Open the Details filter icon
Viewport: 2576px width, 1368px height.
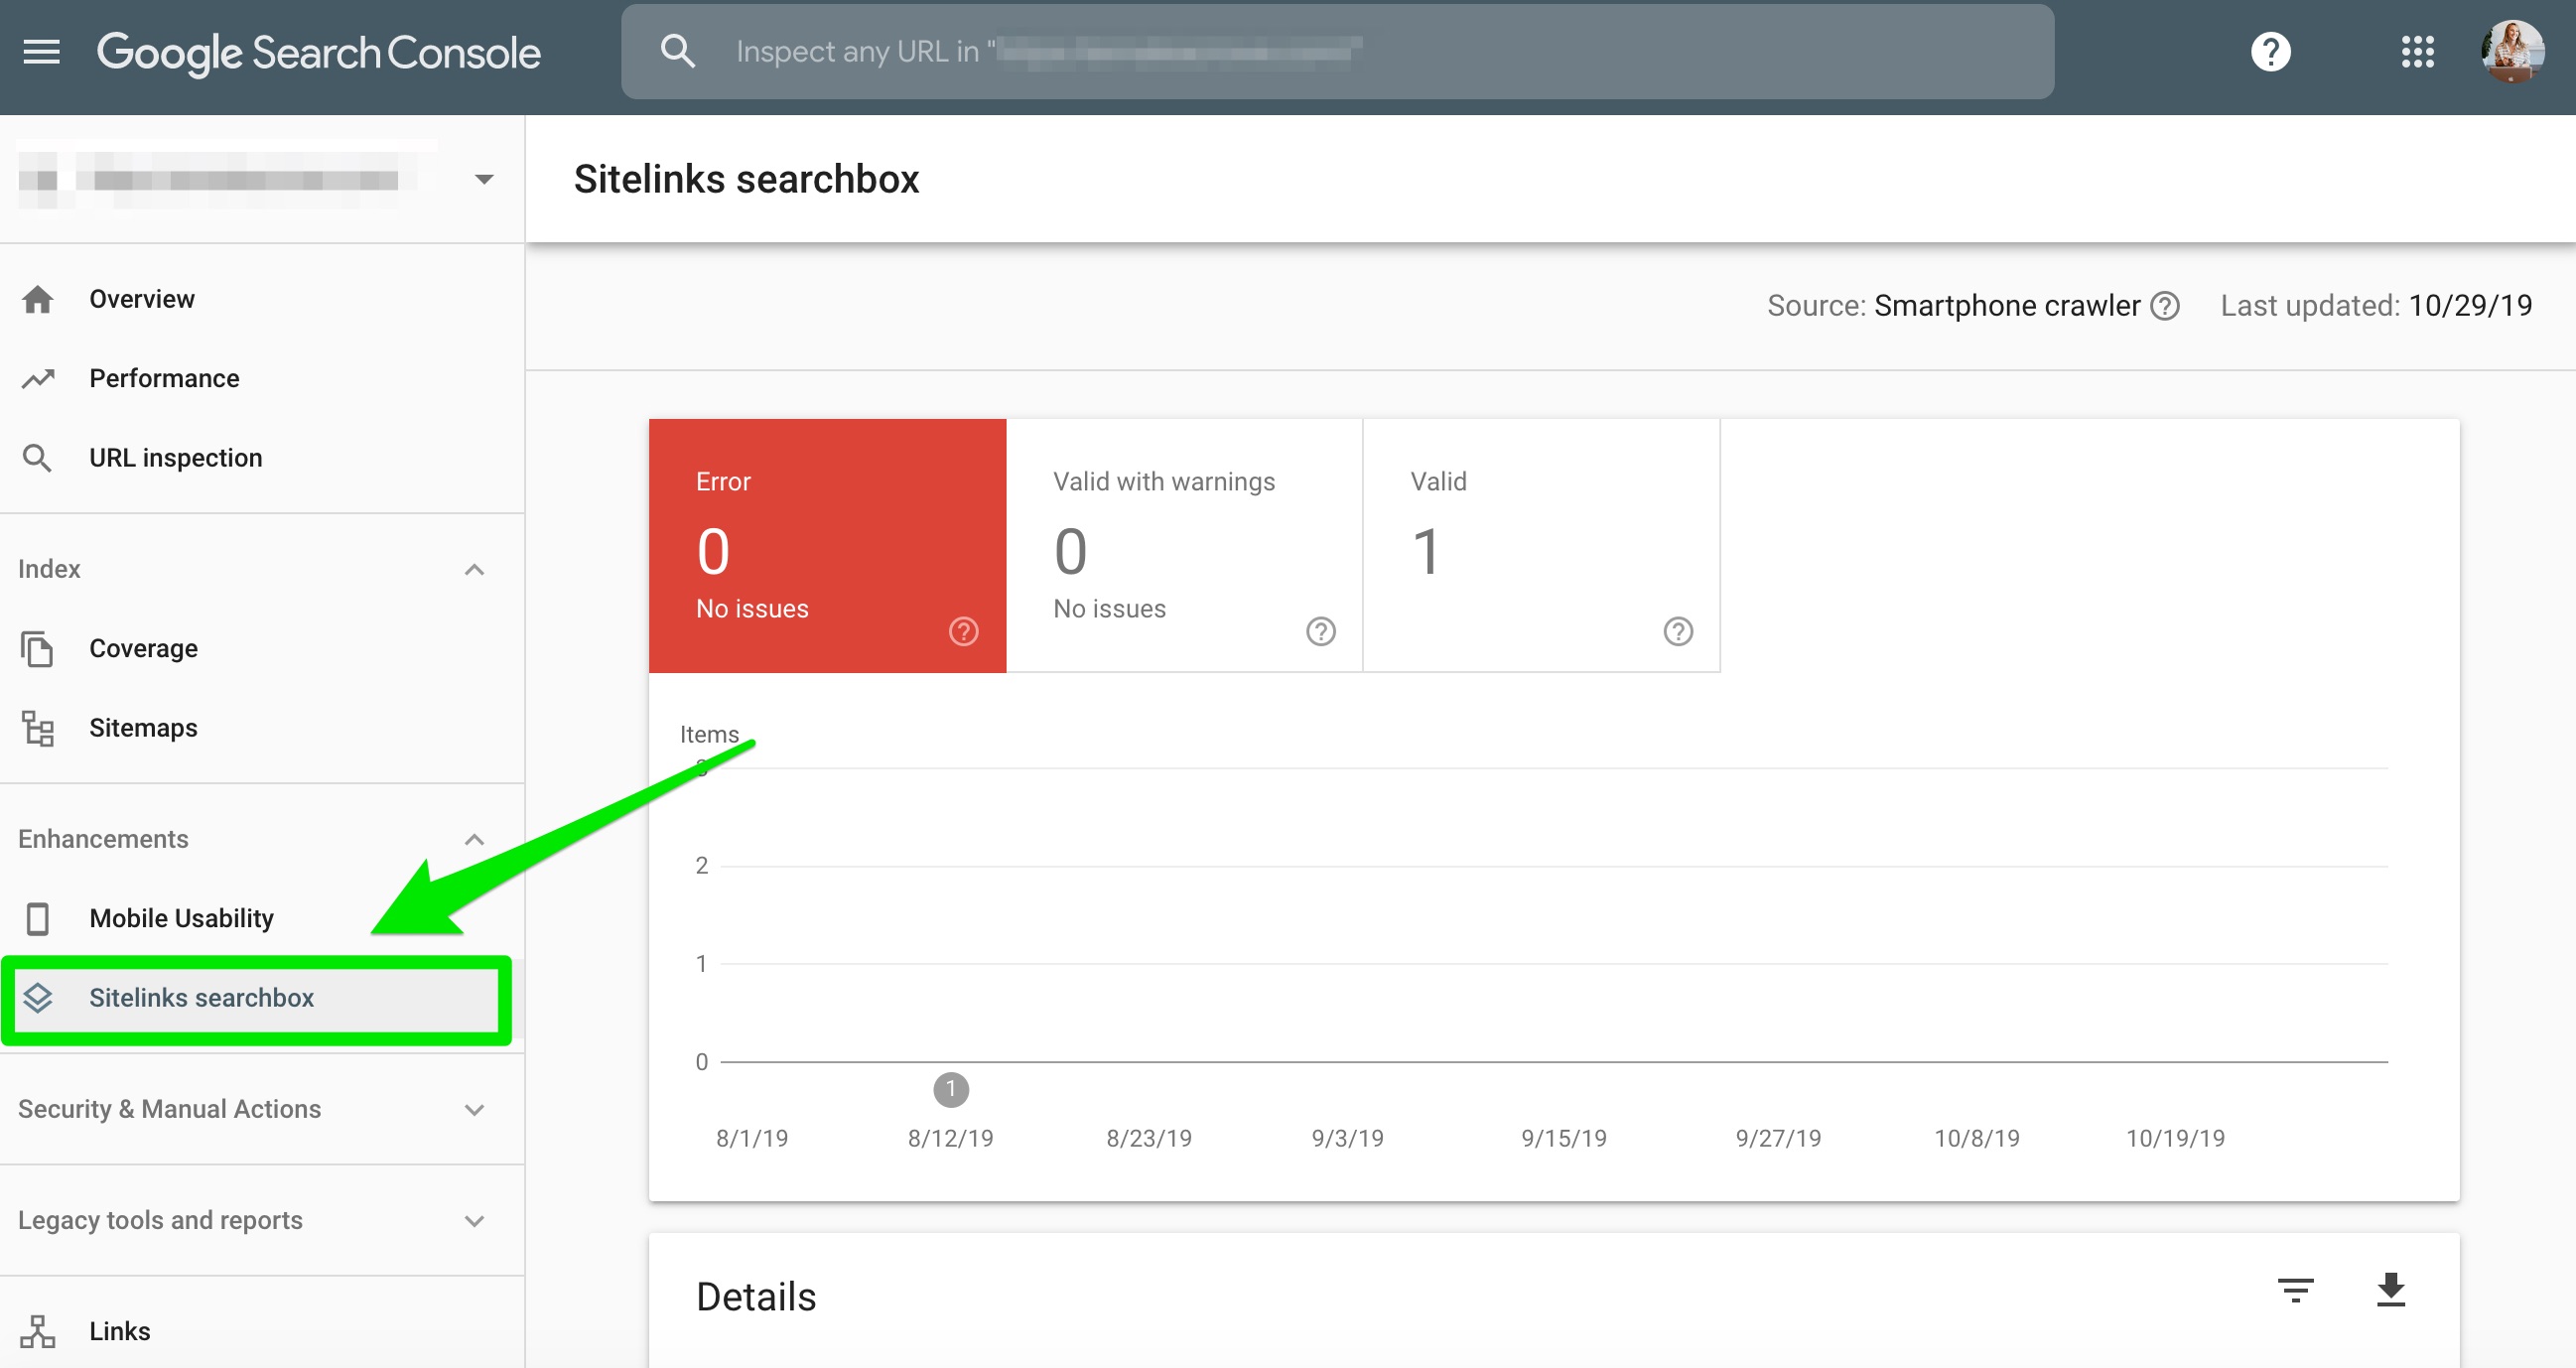(x=2295, y=1290)
